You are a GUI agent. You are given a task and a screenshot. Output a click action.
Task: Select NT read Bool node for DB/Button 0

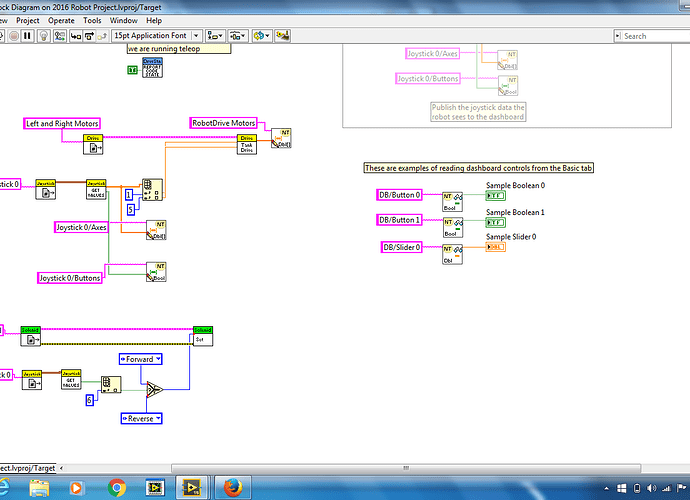(x=452, y=202)
